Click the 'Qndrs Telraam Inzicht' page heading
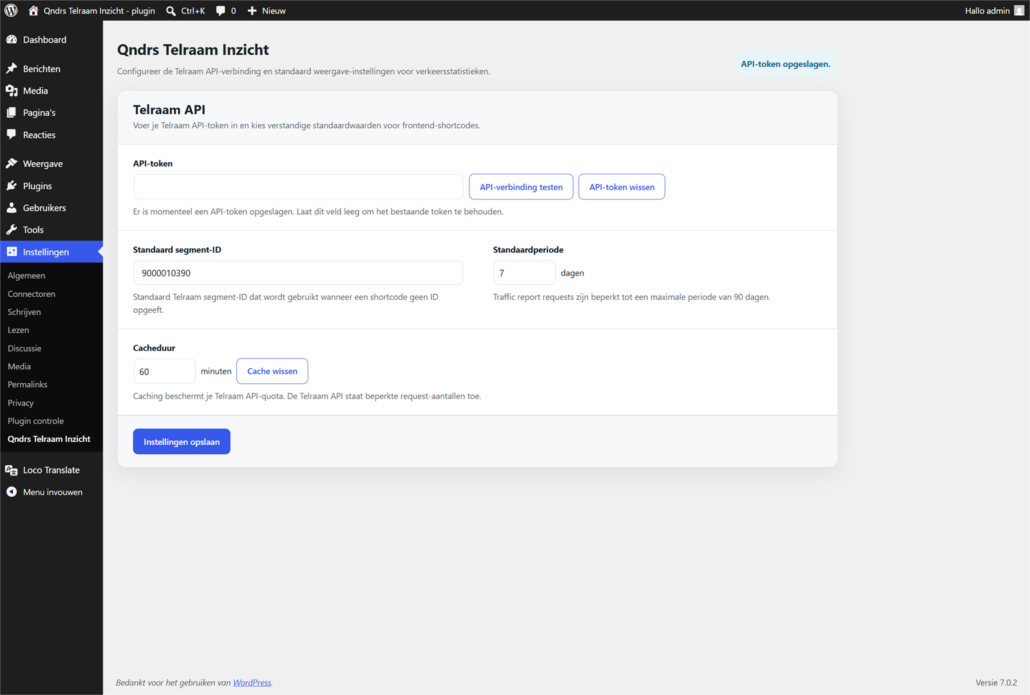 (193, 50)
